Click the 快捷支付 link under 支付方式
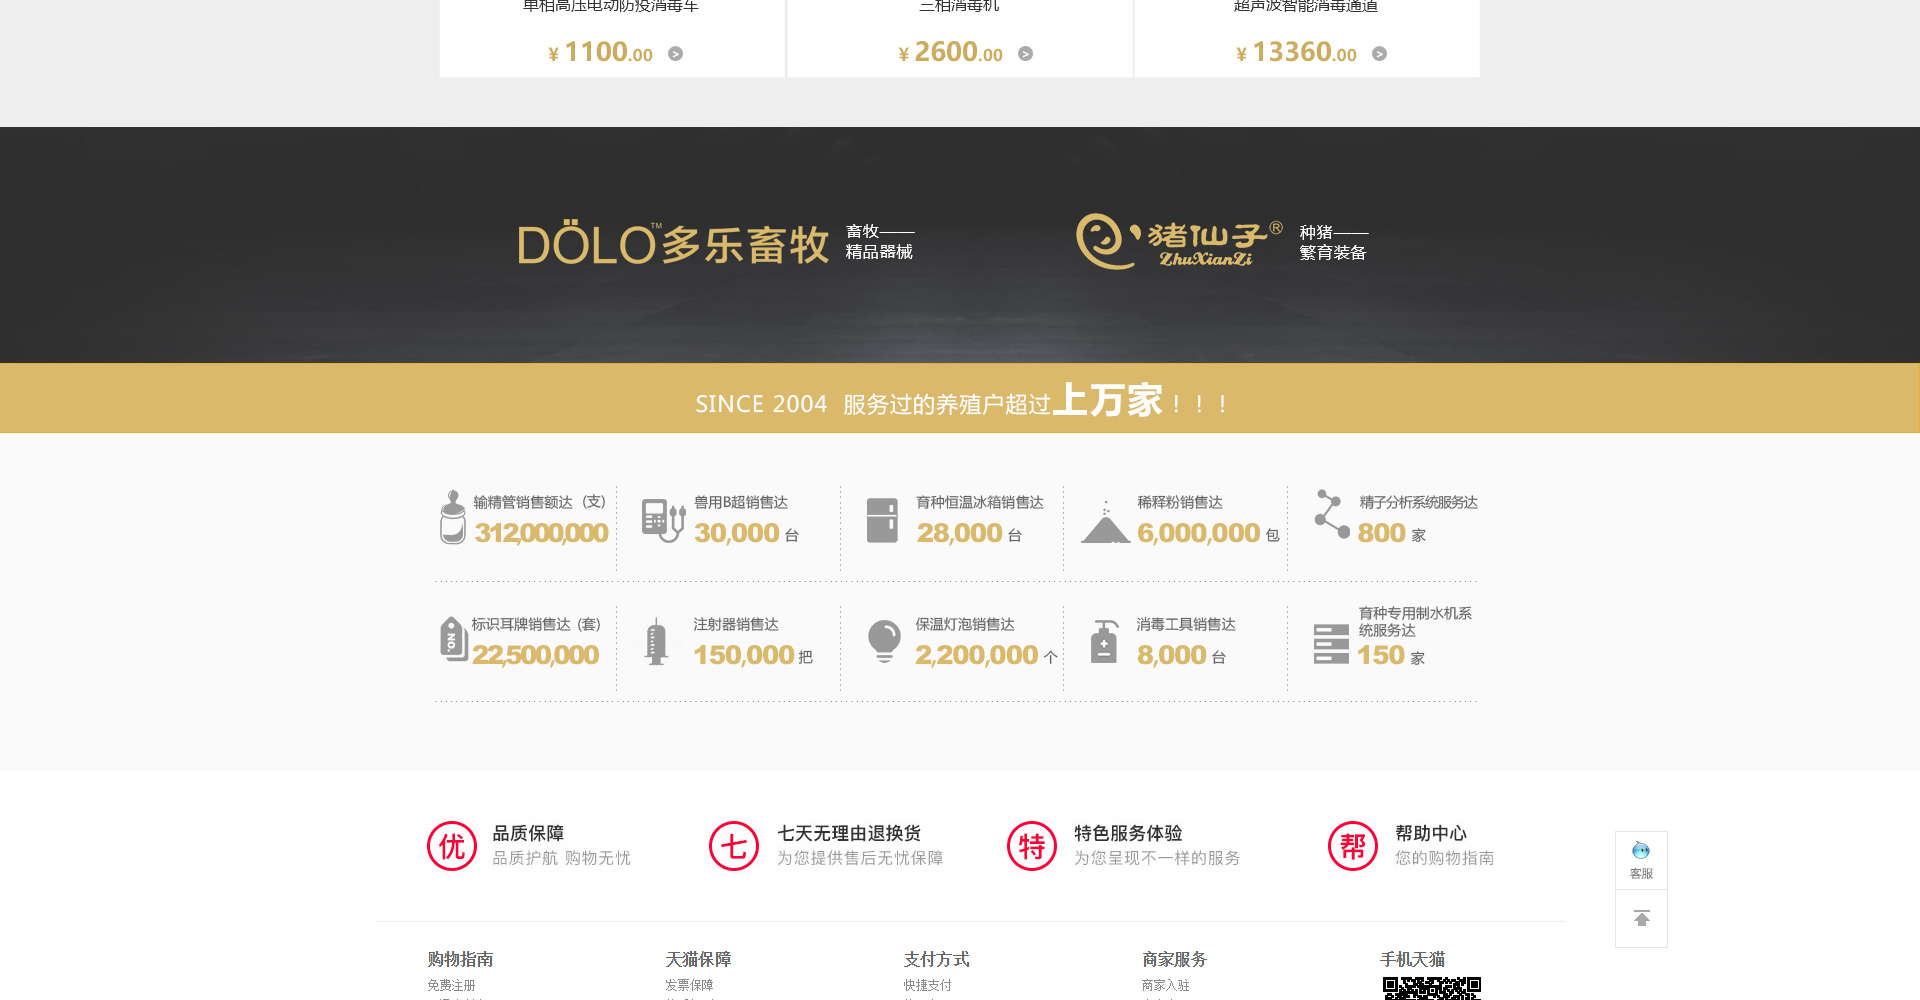Image resolution: width=1920 pixels, height=1000 pixels. point(927,985)
